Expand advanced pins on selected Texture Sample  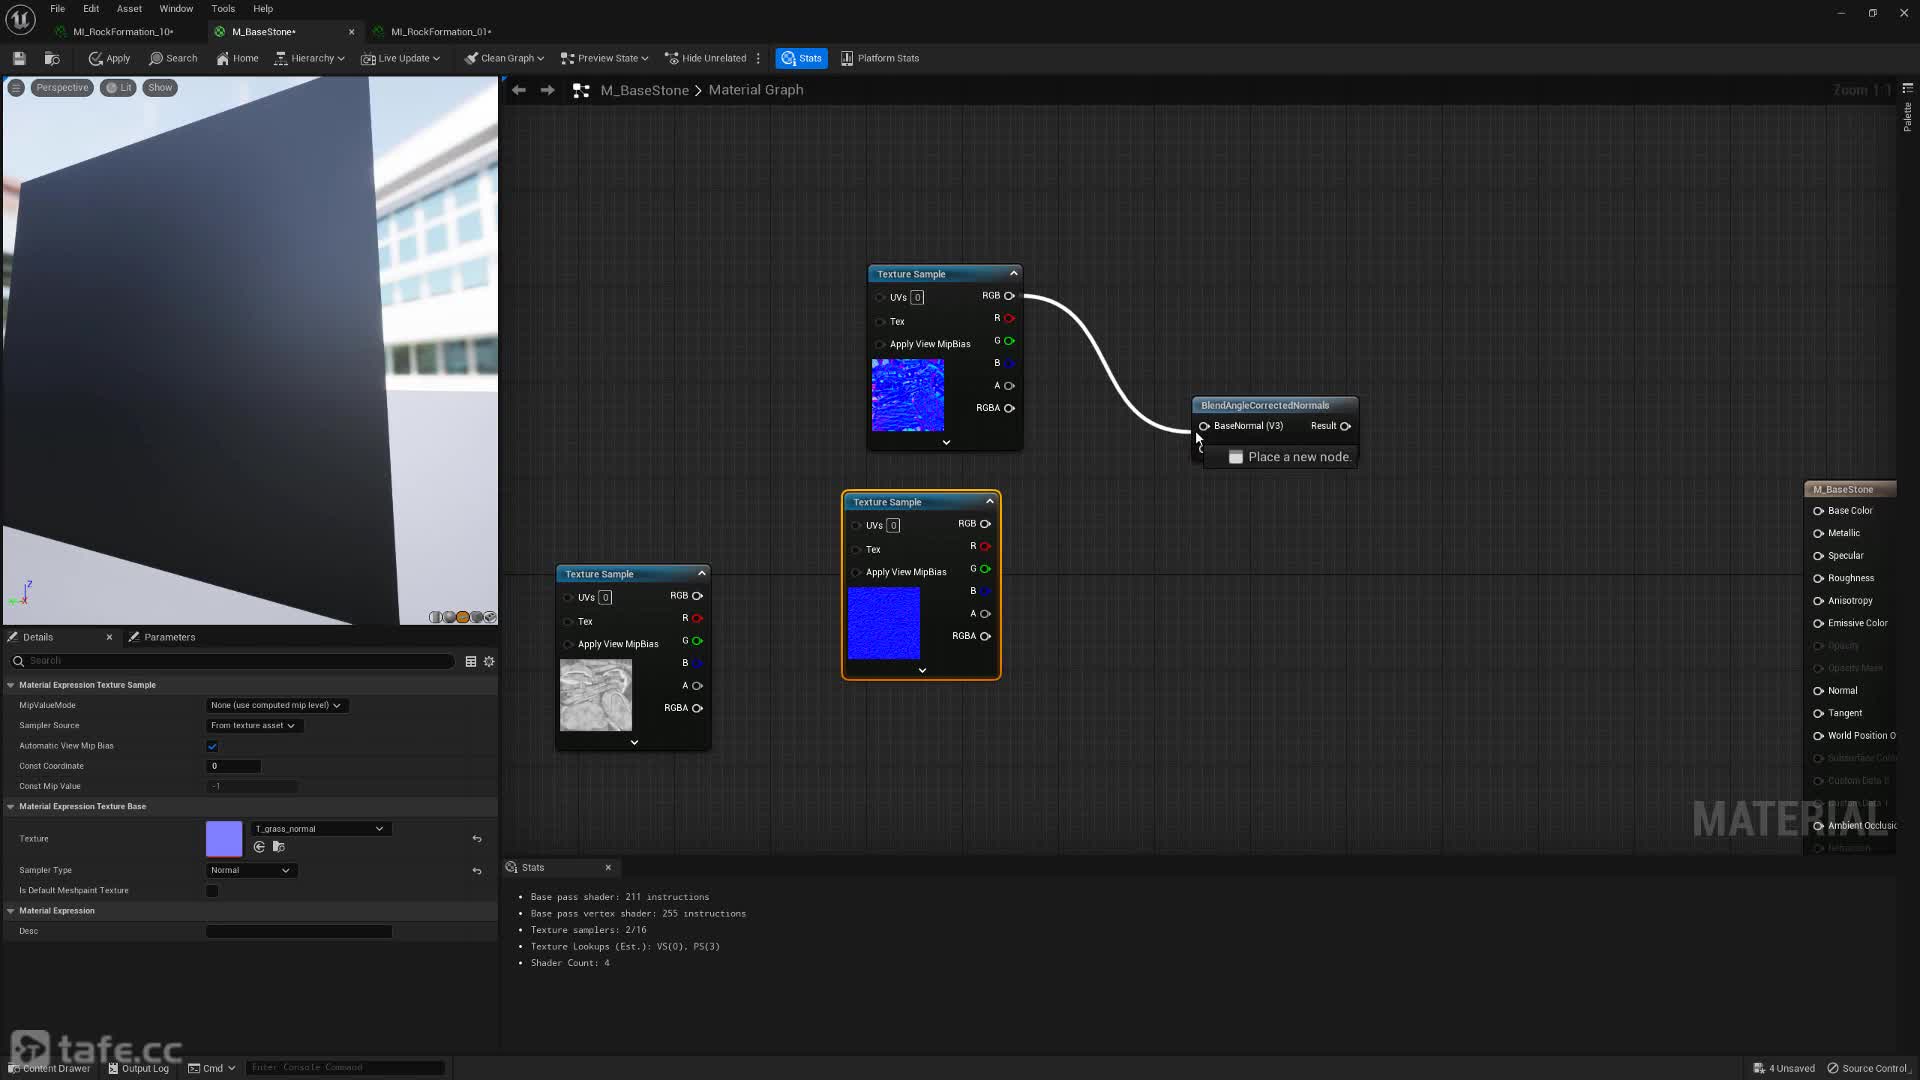point(922,670)
